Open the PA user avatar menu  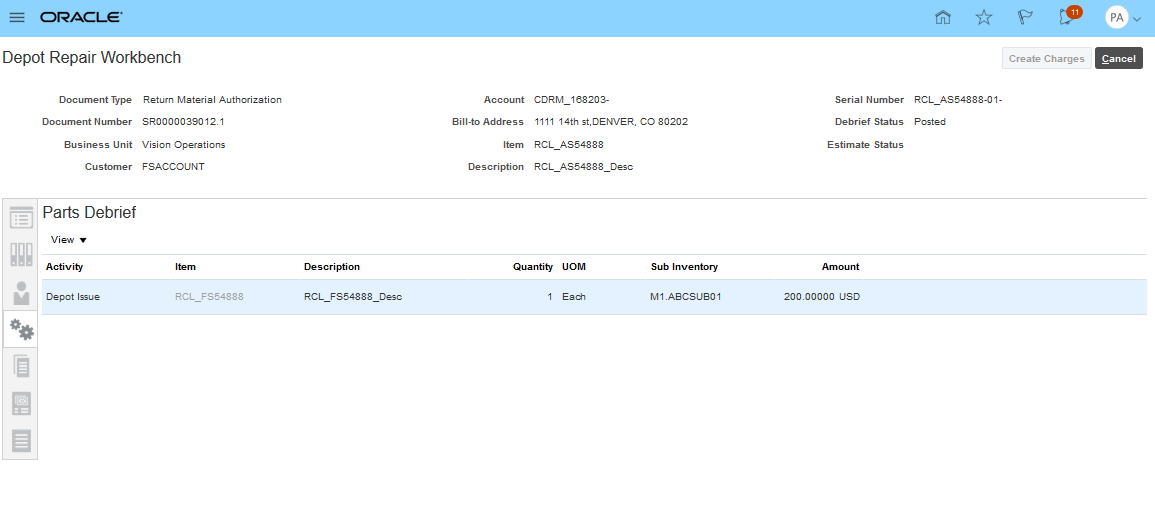1123,18
